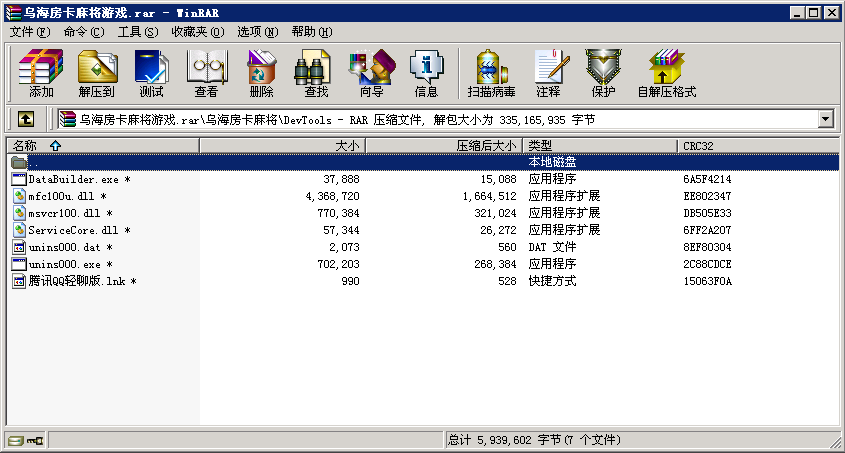Launch the Wizard (向导) icon
845x453 pixels.
371,74
